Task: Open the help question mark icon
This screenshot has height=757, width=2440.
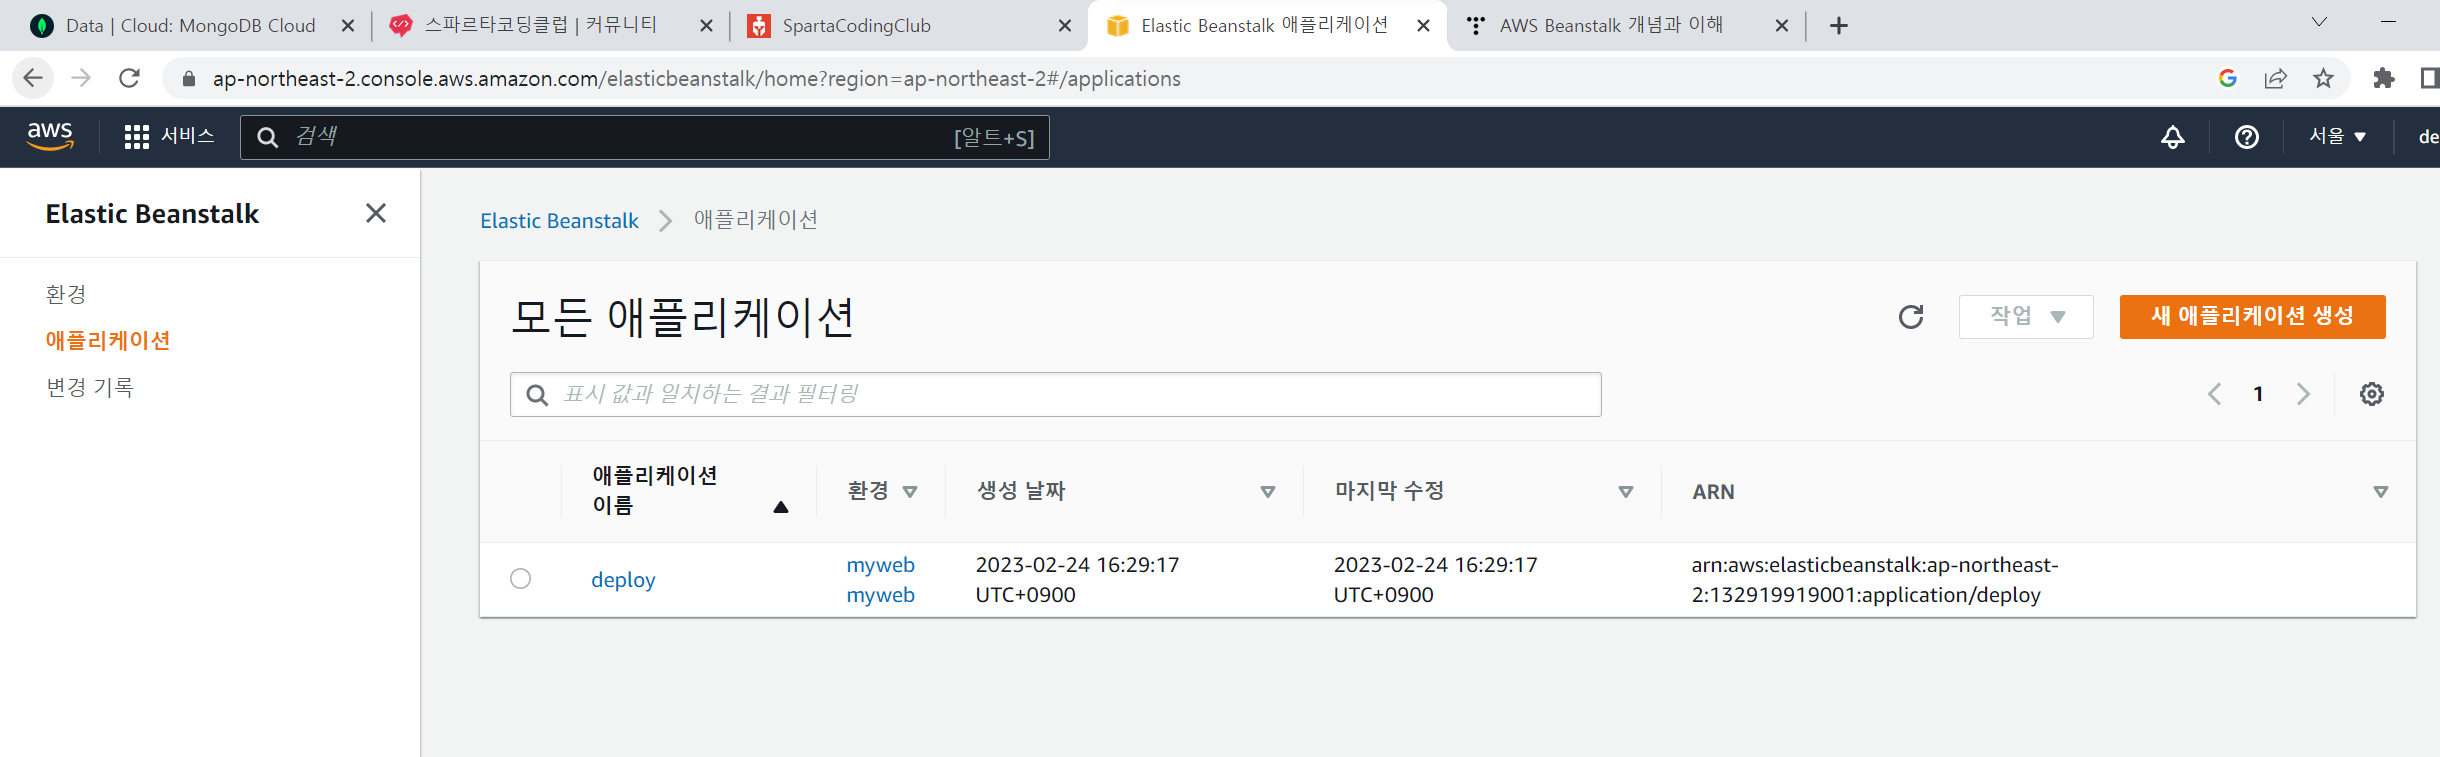Action: click(2246, 137)
